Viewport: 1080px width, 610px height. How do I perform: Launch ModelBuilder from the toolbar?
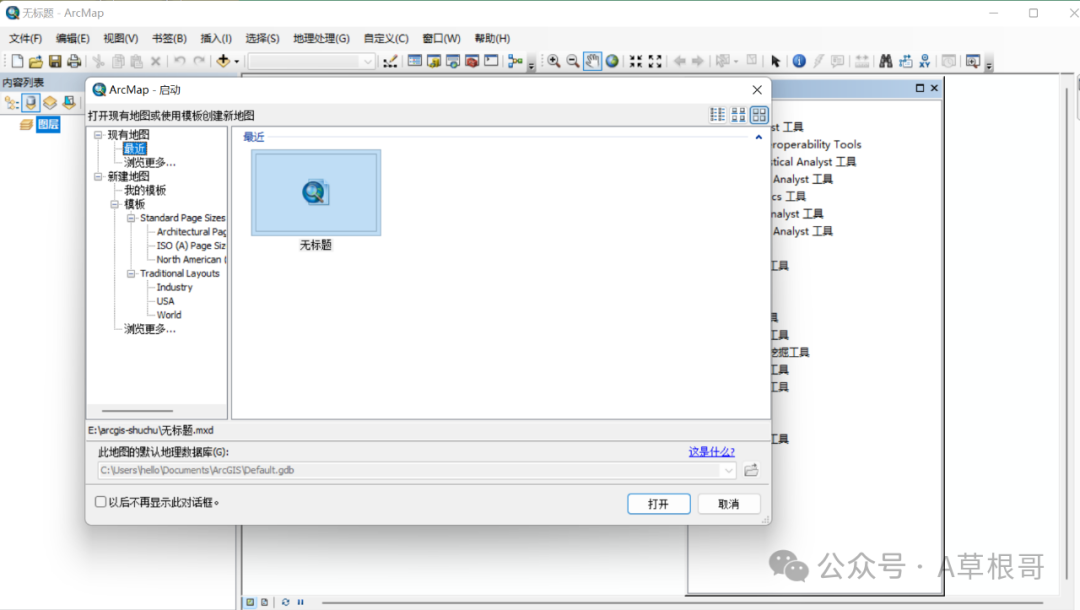pyautogui.click(x=515, y=61)
